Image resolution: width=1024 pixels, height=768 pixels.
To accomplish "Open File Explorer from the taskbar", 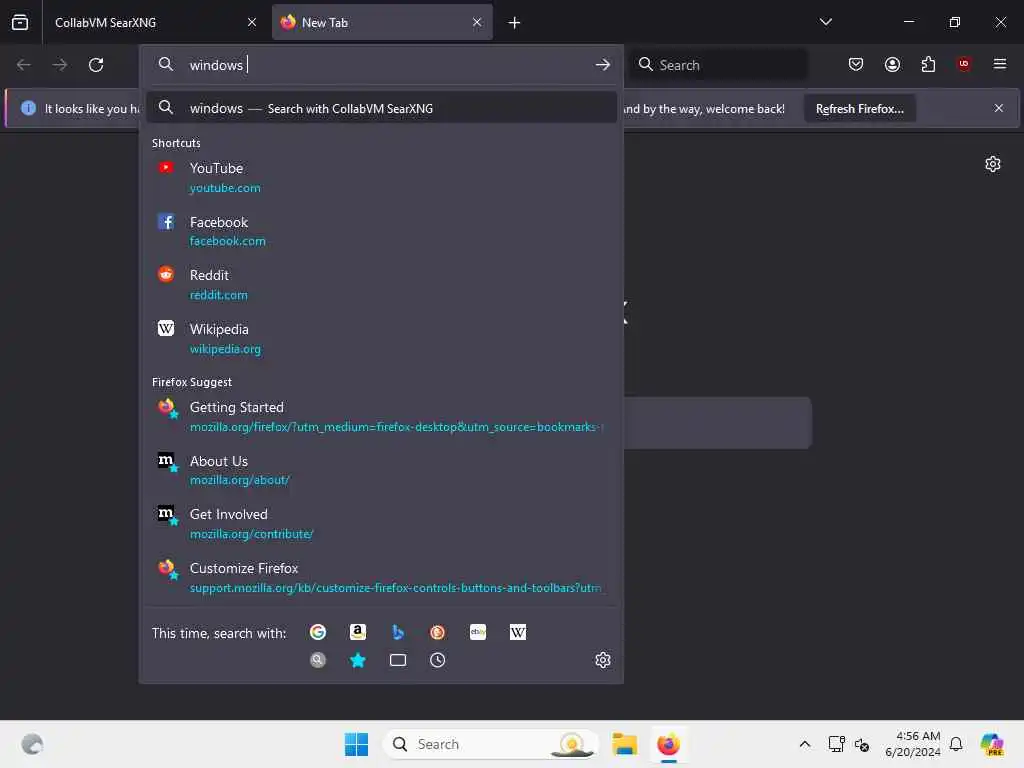I will tap(624, 744).
